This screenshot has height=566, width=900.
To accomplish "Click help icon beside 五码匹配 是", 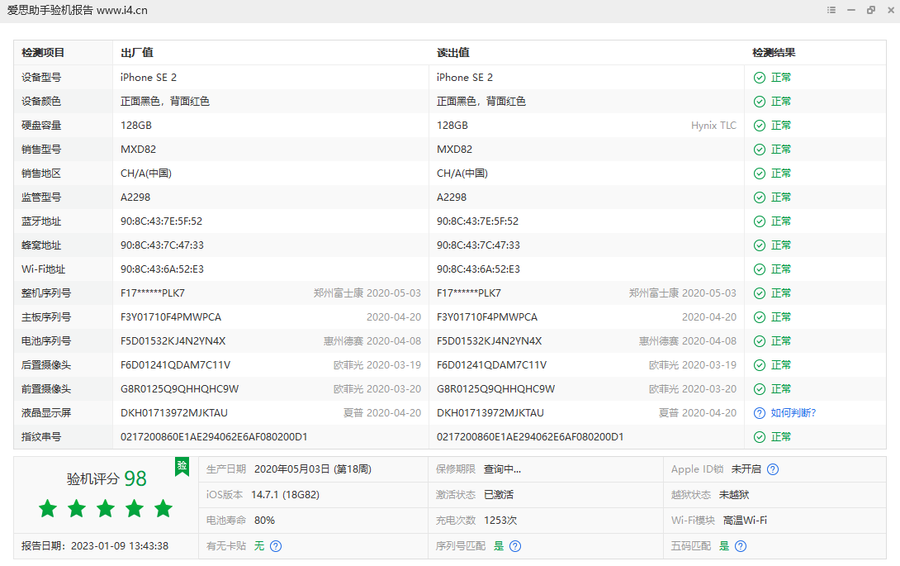I will [x=741, y=546].
